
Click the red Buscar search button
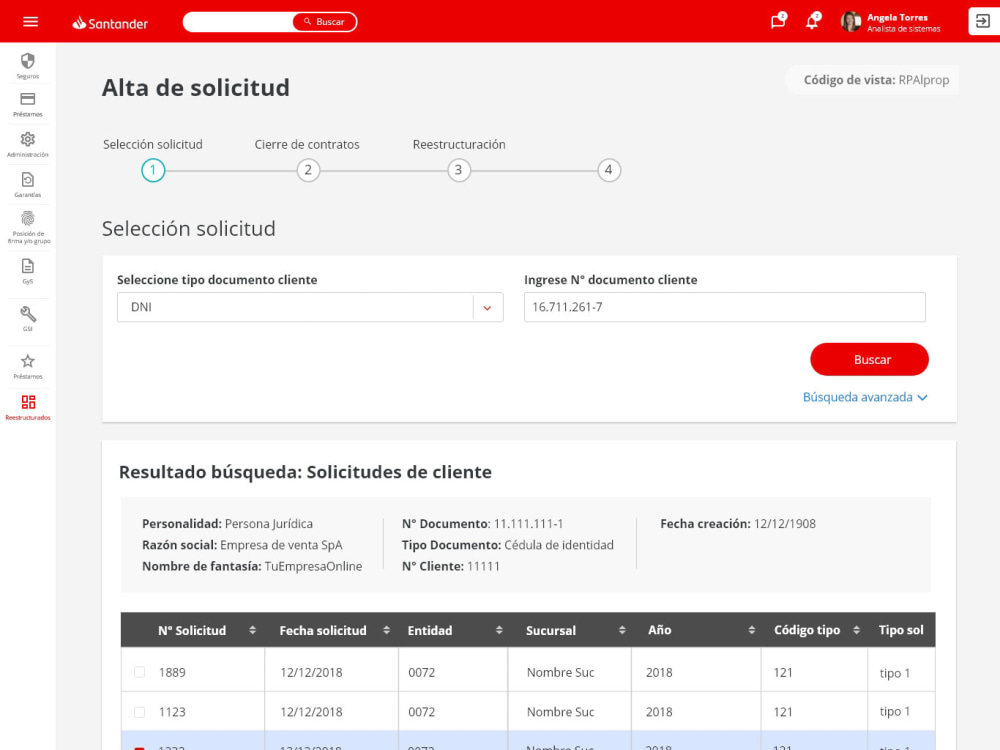pyautogui.click(x=869, y=360)
